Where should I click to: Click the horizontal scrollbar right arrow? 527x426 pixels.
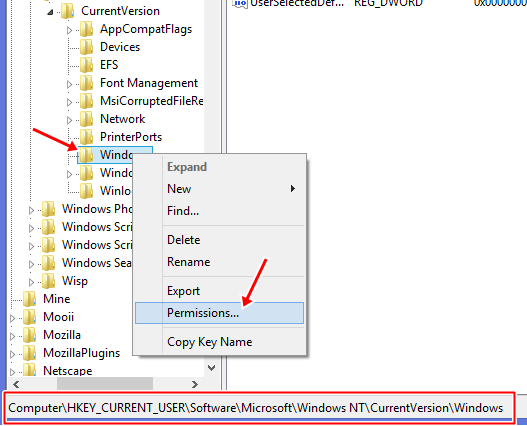pos(195,384)
